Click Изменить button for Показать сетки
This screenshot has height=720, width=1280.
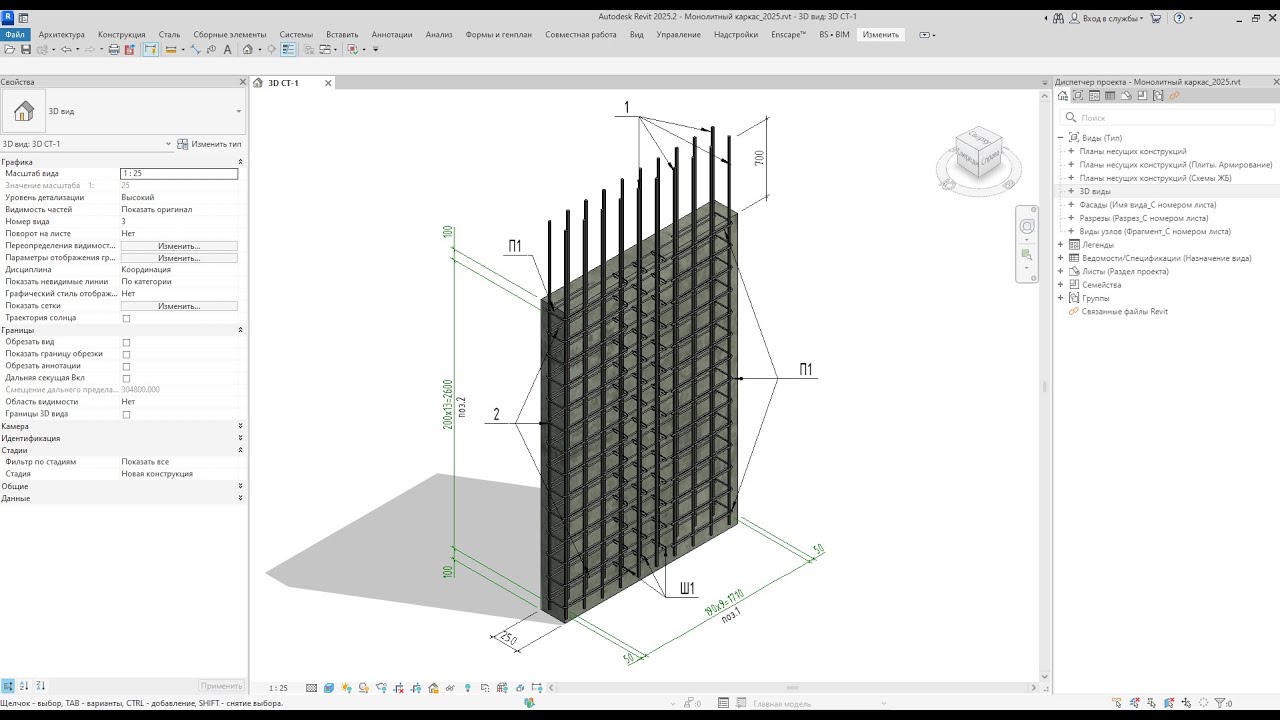click(x=179, y=306)
